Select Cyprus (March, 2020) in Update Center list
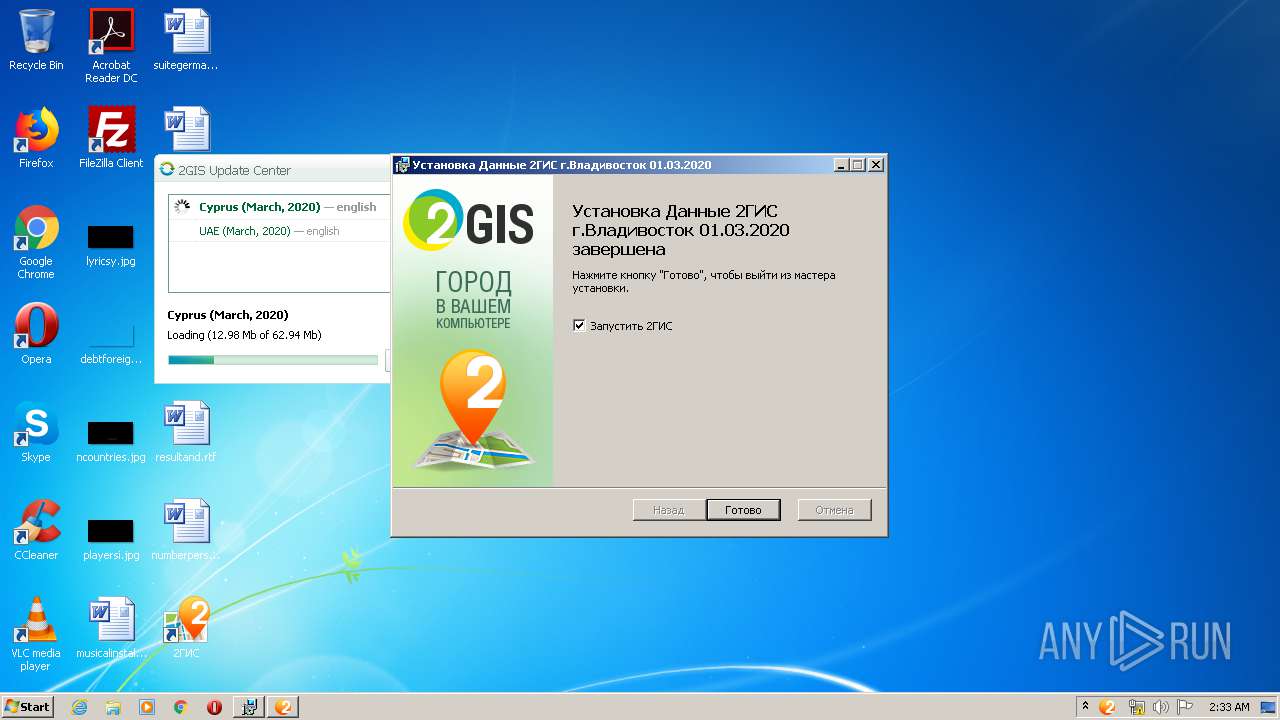The width and height of the screenshot is (1280, 720). 278,207
